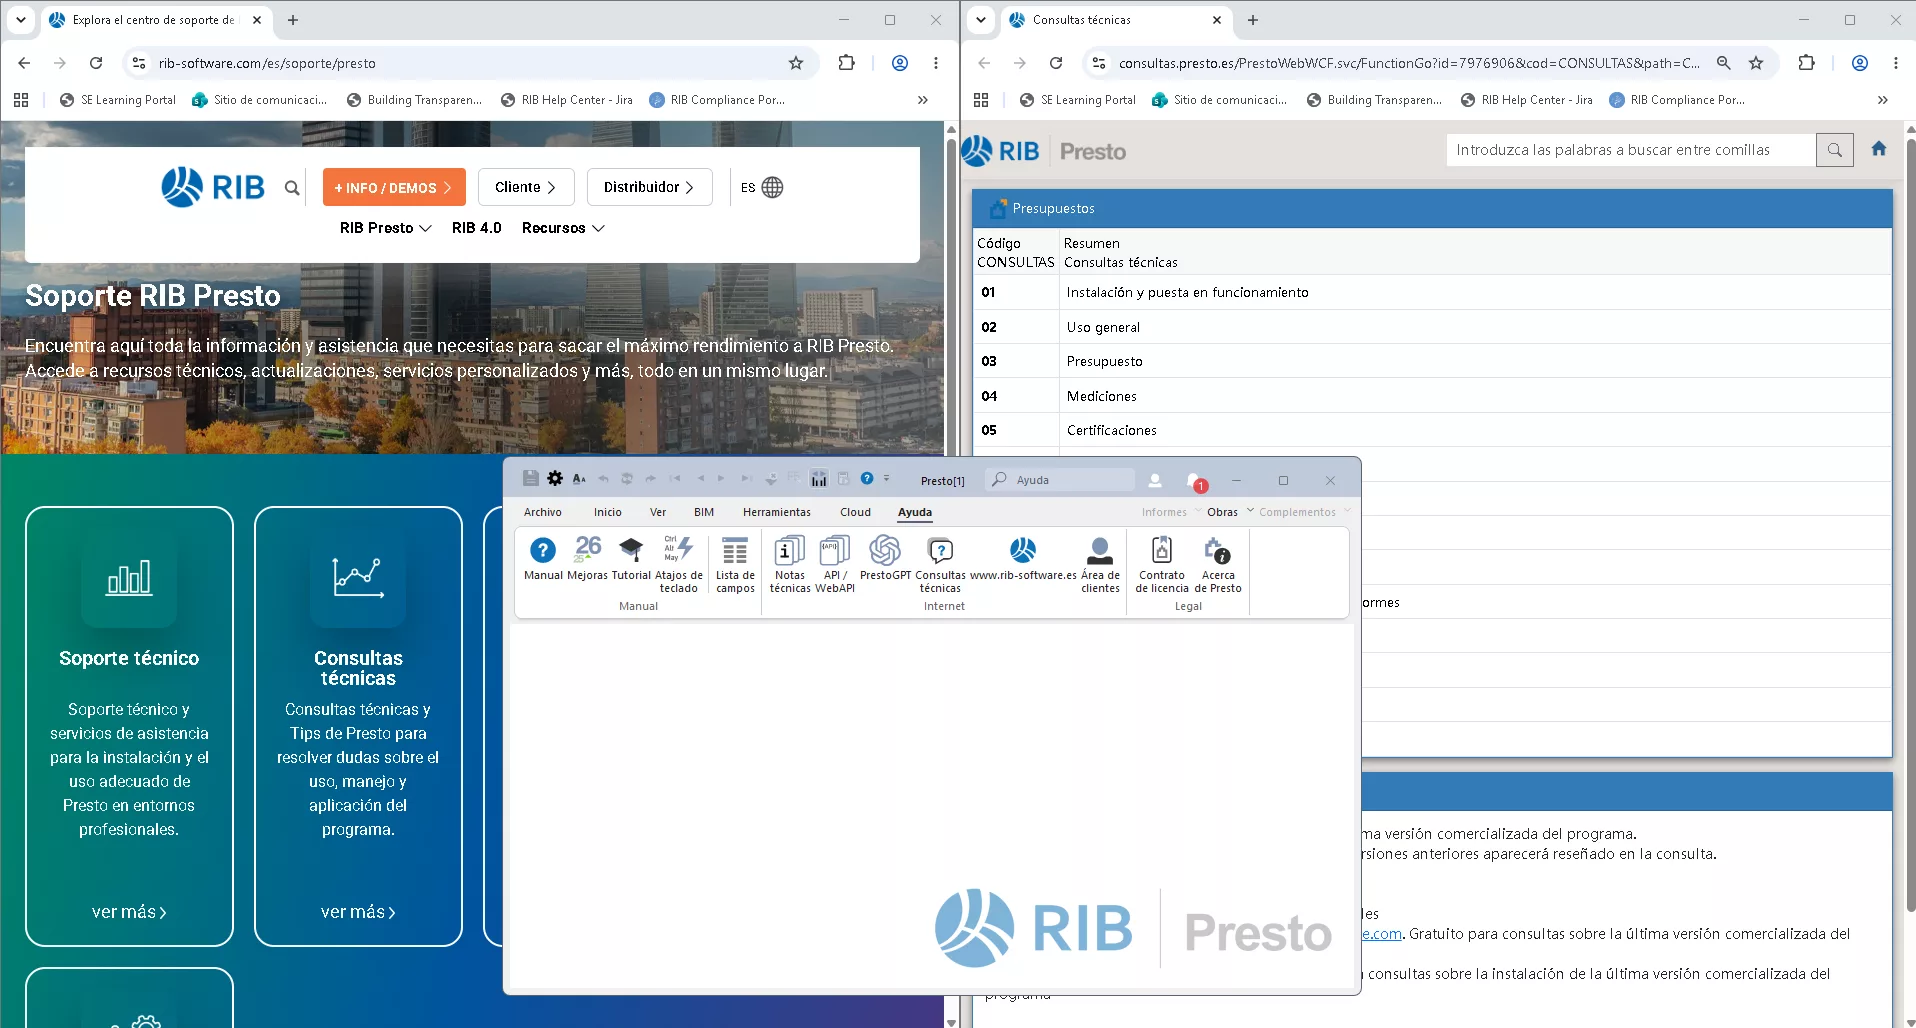
Task: Open Presto settings gear icon
Action: click(x=555, y=479)
